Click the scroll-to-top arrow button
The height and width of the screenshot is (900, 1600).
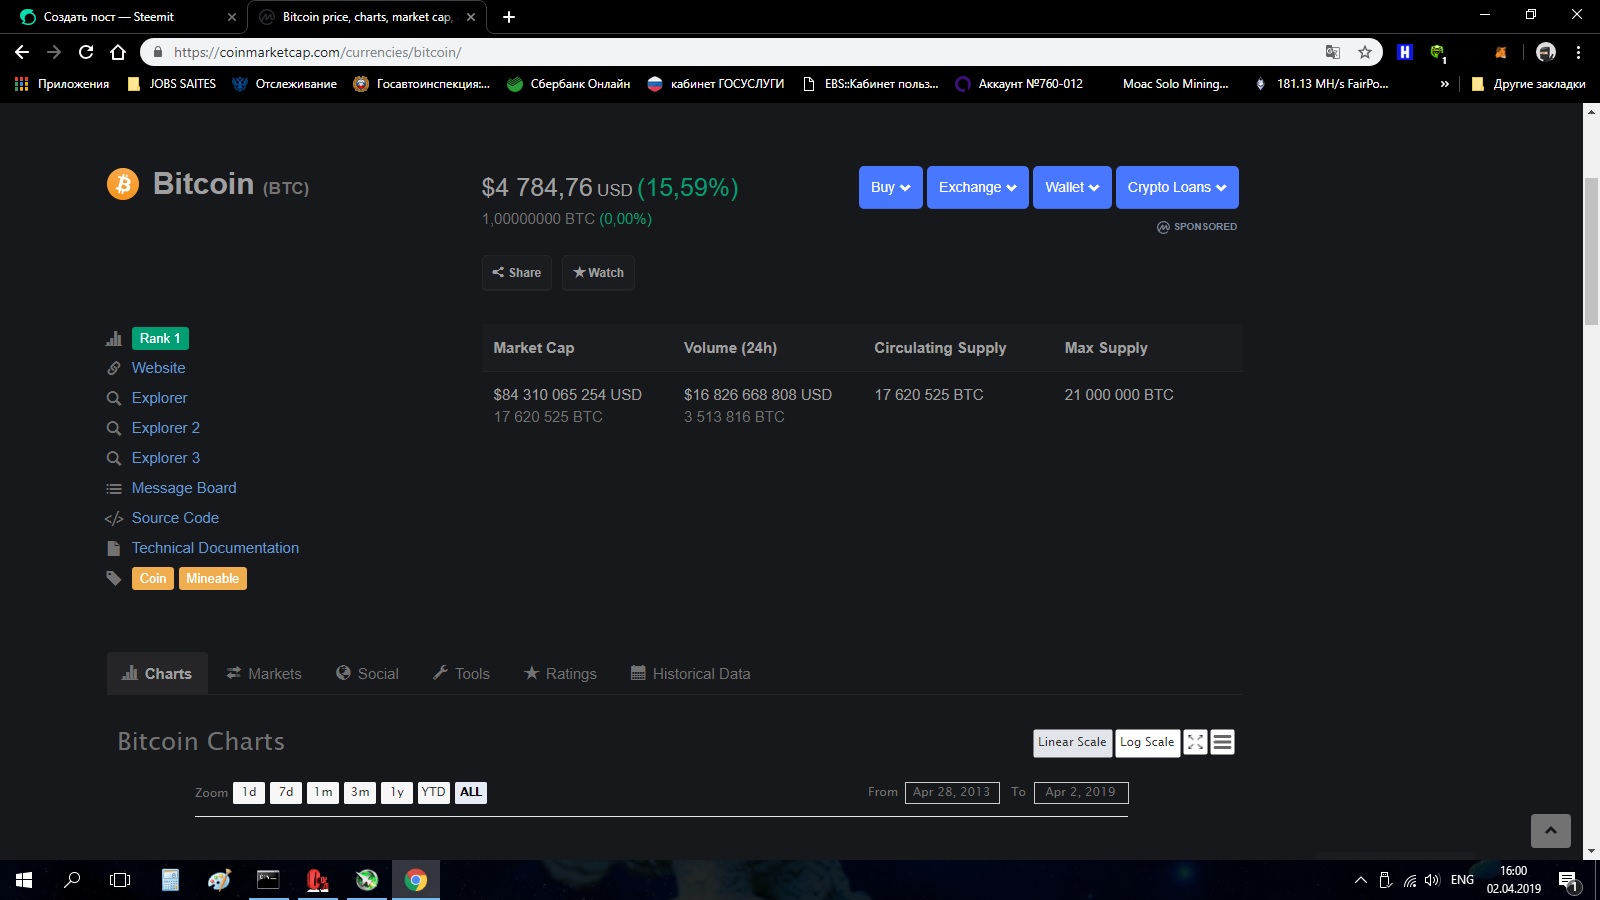tap(1551, 831)
